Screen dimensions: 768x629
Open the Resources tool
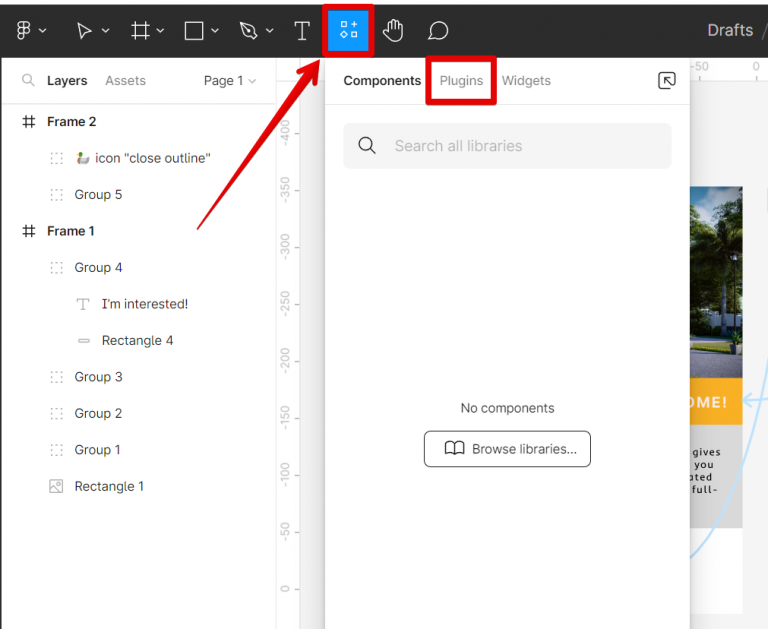click(x=349, y=30)
